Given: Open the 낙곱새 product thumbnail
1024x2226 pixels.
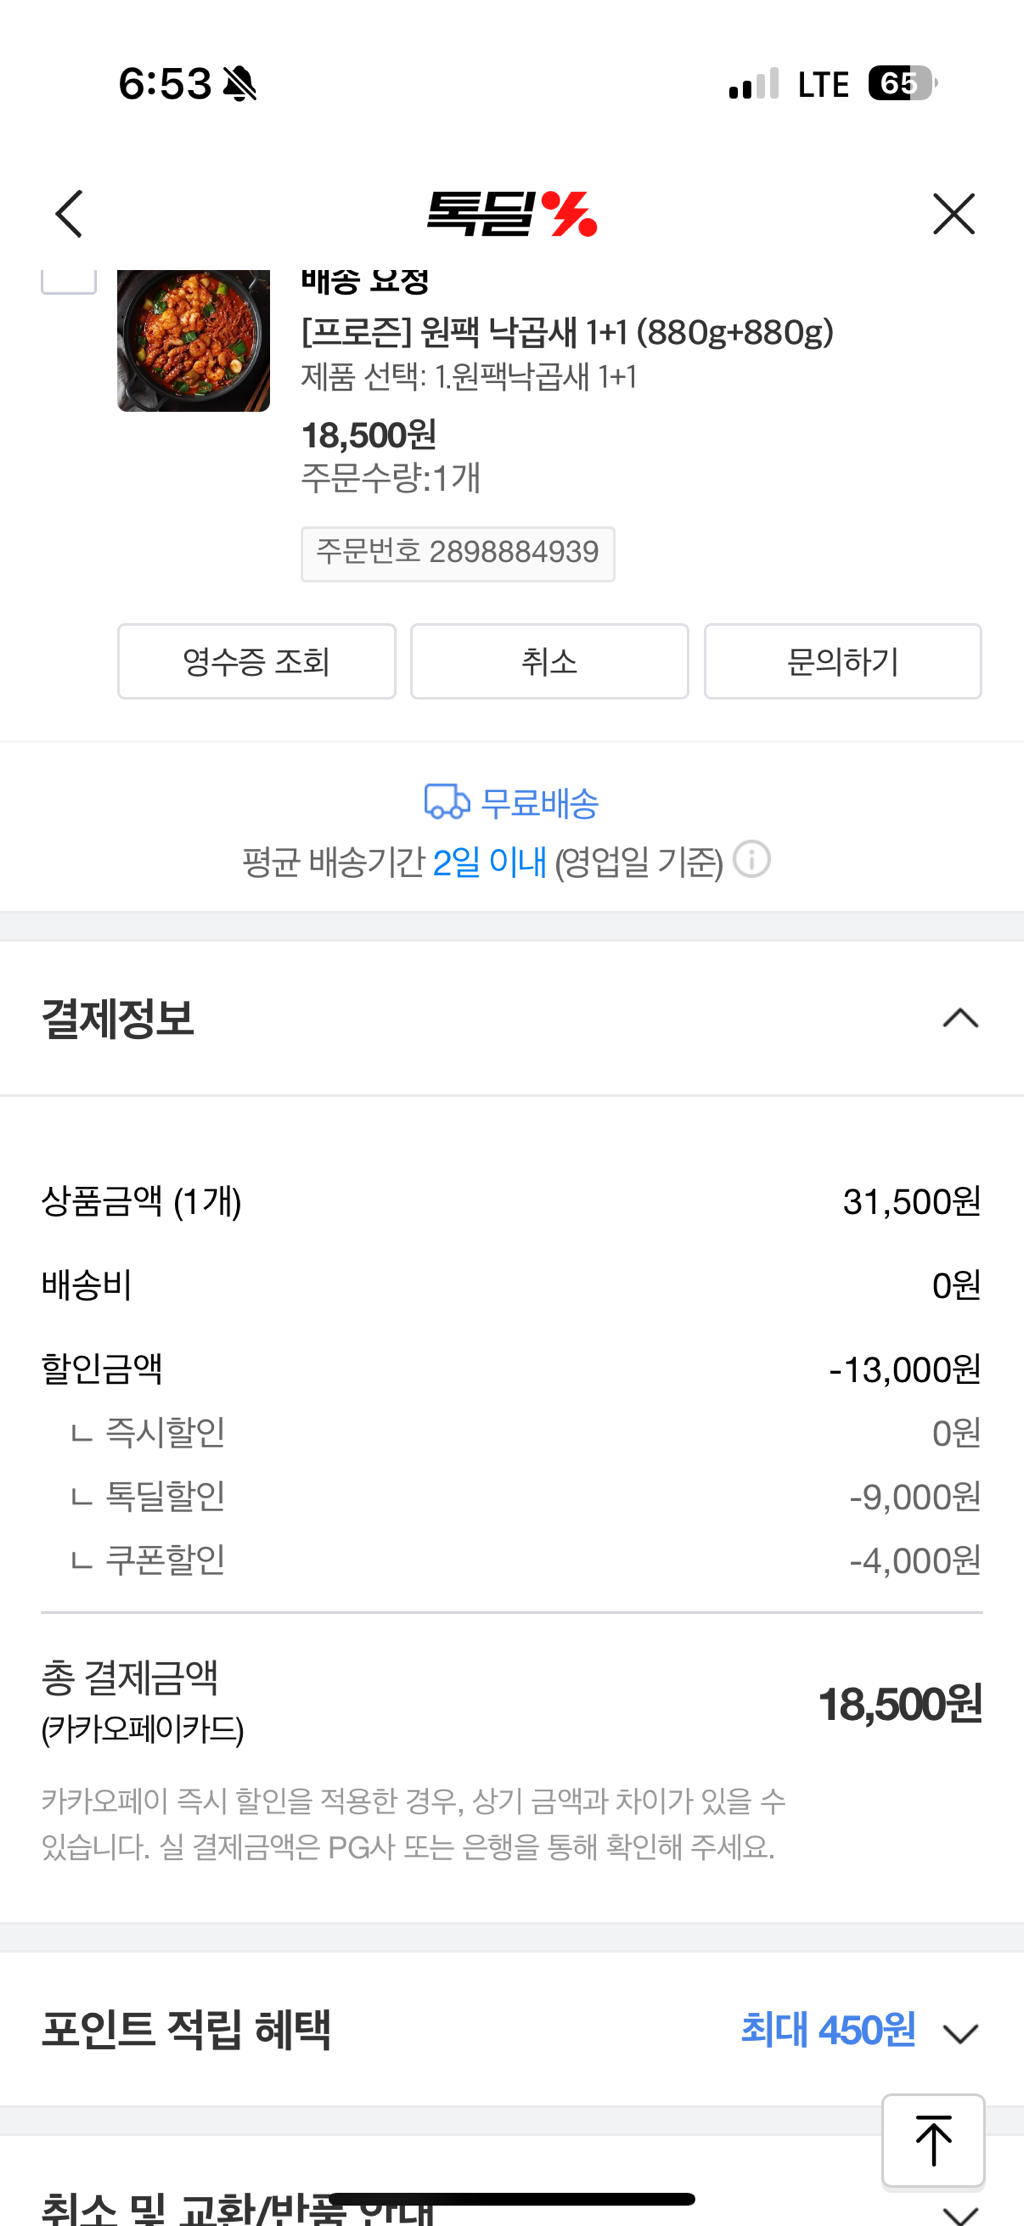Looking at the screenshot, I should (x=193, y=340).
